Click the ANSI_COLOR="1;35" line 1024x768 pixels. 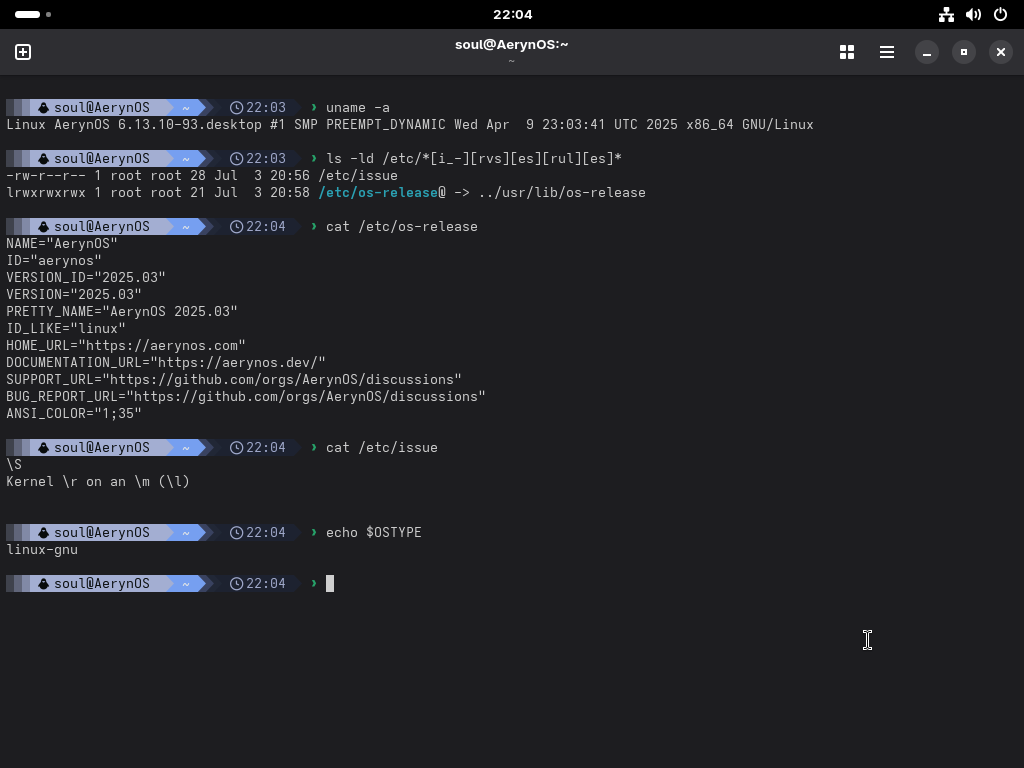pos(74,413)
